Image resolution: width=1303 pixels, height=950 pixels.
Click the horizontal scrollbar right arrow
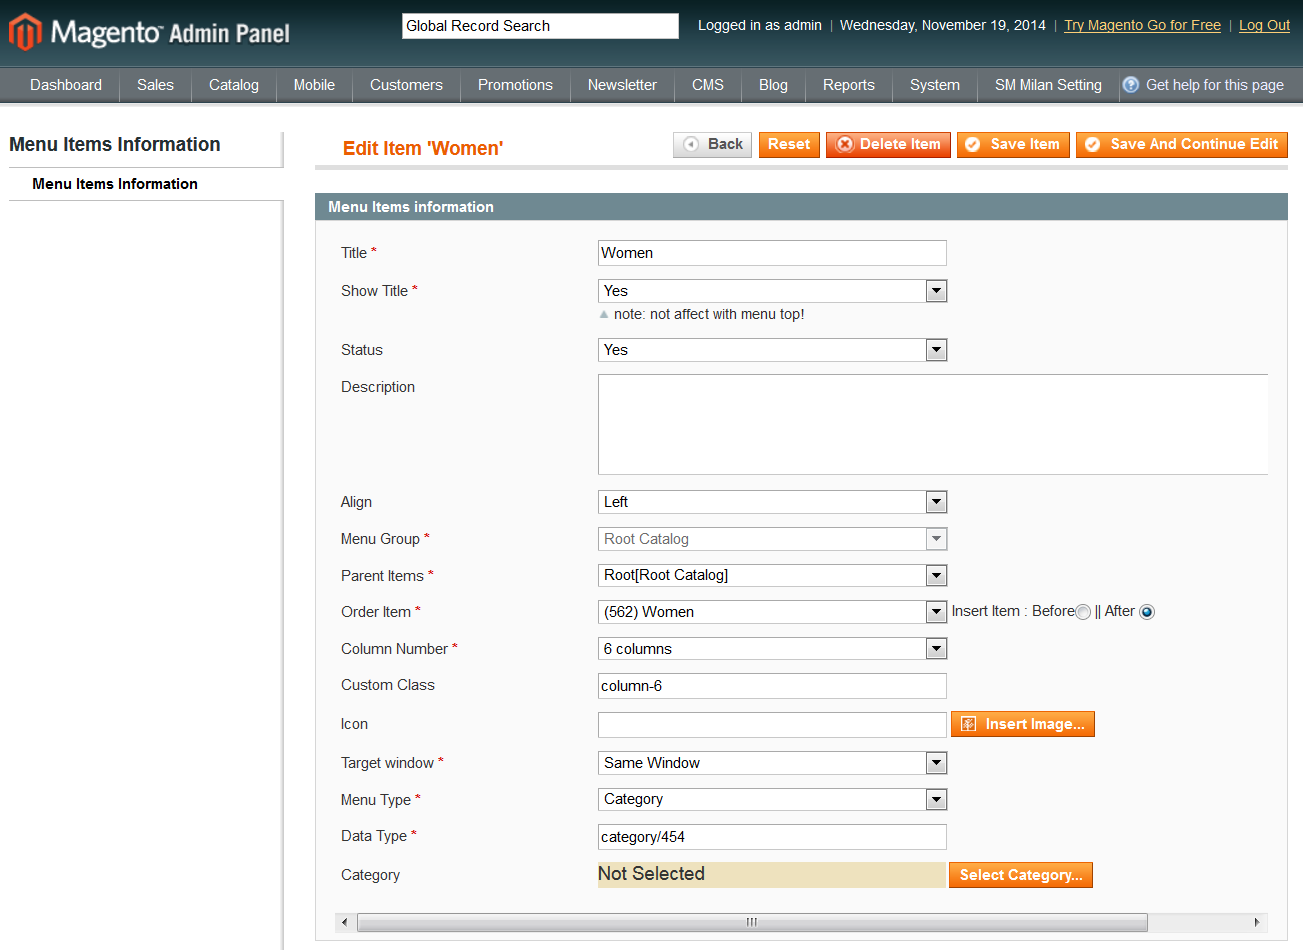[x=1257, y=922]
